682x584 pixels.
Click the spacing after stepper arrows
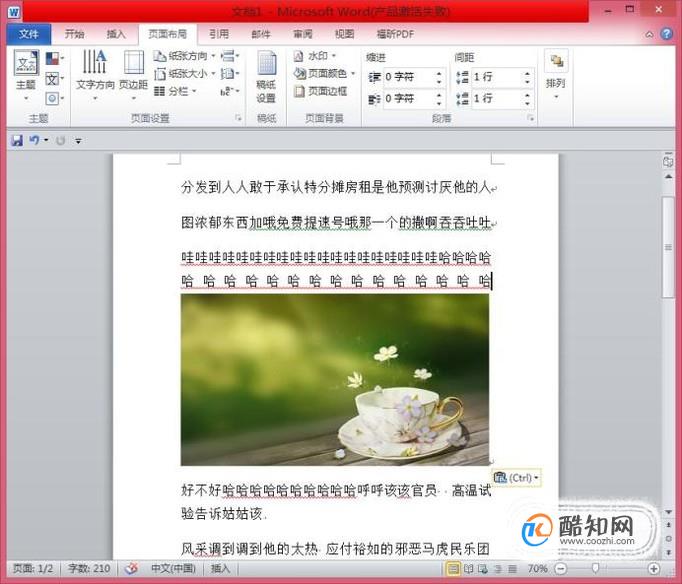click(x=527, y=99)
